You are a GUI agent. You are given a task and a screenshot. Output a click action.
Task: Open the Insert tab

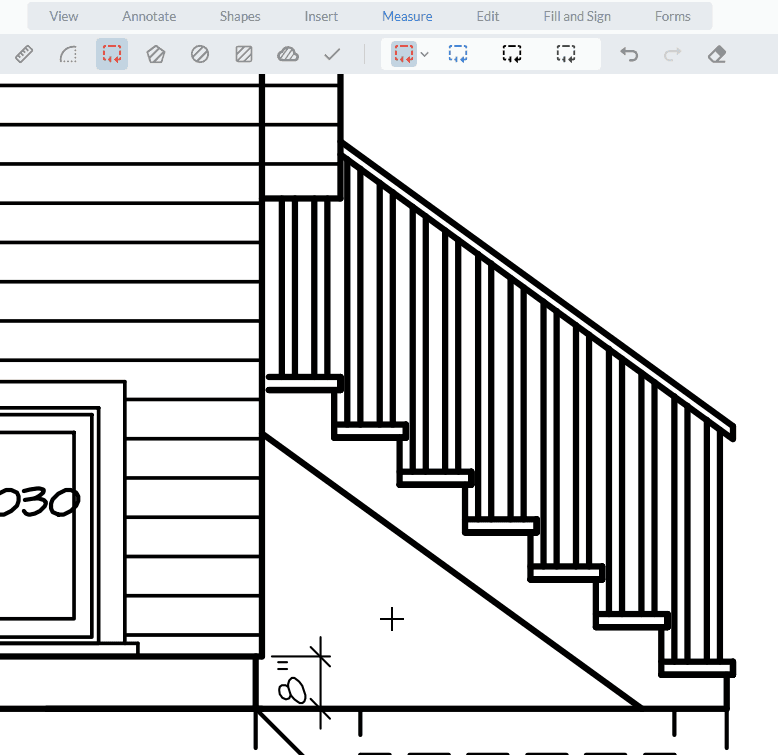click(x=321, y=16)
